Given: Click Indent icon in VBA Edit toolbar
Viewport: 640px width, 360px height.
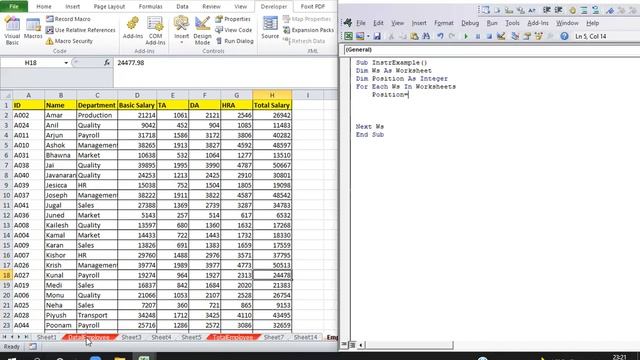Looking at the screenshot, I should (547, 11).
